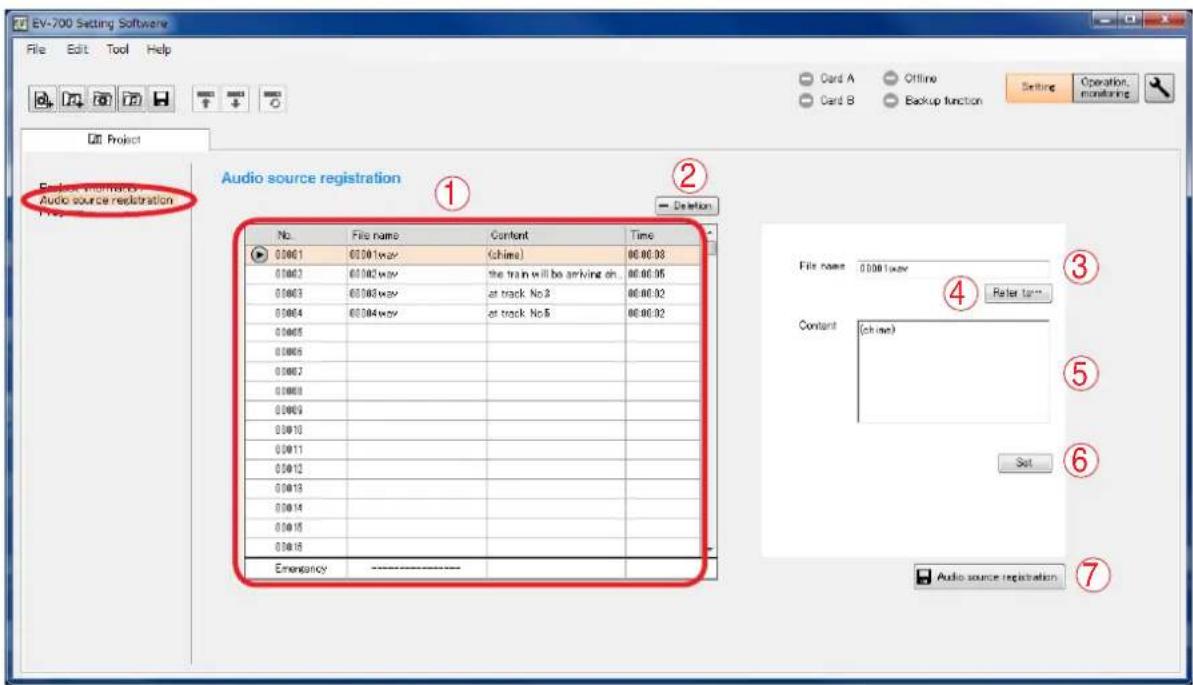Screen dimensions: 1193x685
Task: Click the Deletion button
Action: tap(686, 206)
